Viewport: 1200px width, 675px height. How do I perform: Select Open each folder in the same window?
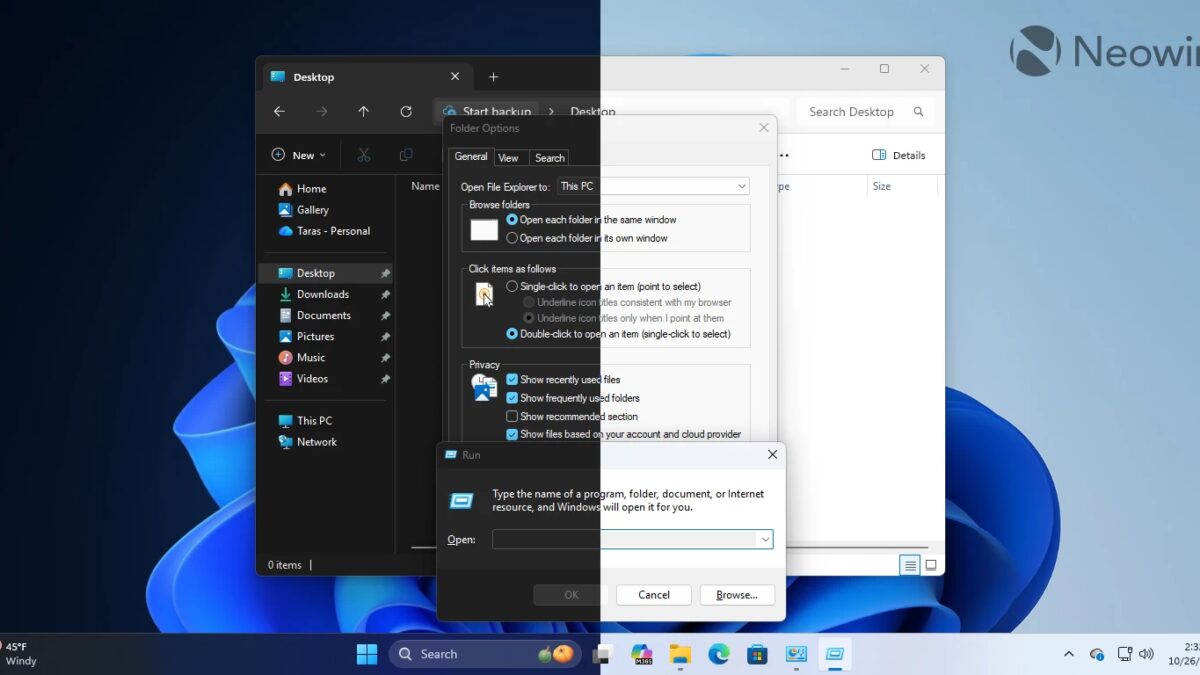pyautogui.click(x=591, y=219)
